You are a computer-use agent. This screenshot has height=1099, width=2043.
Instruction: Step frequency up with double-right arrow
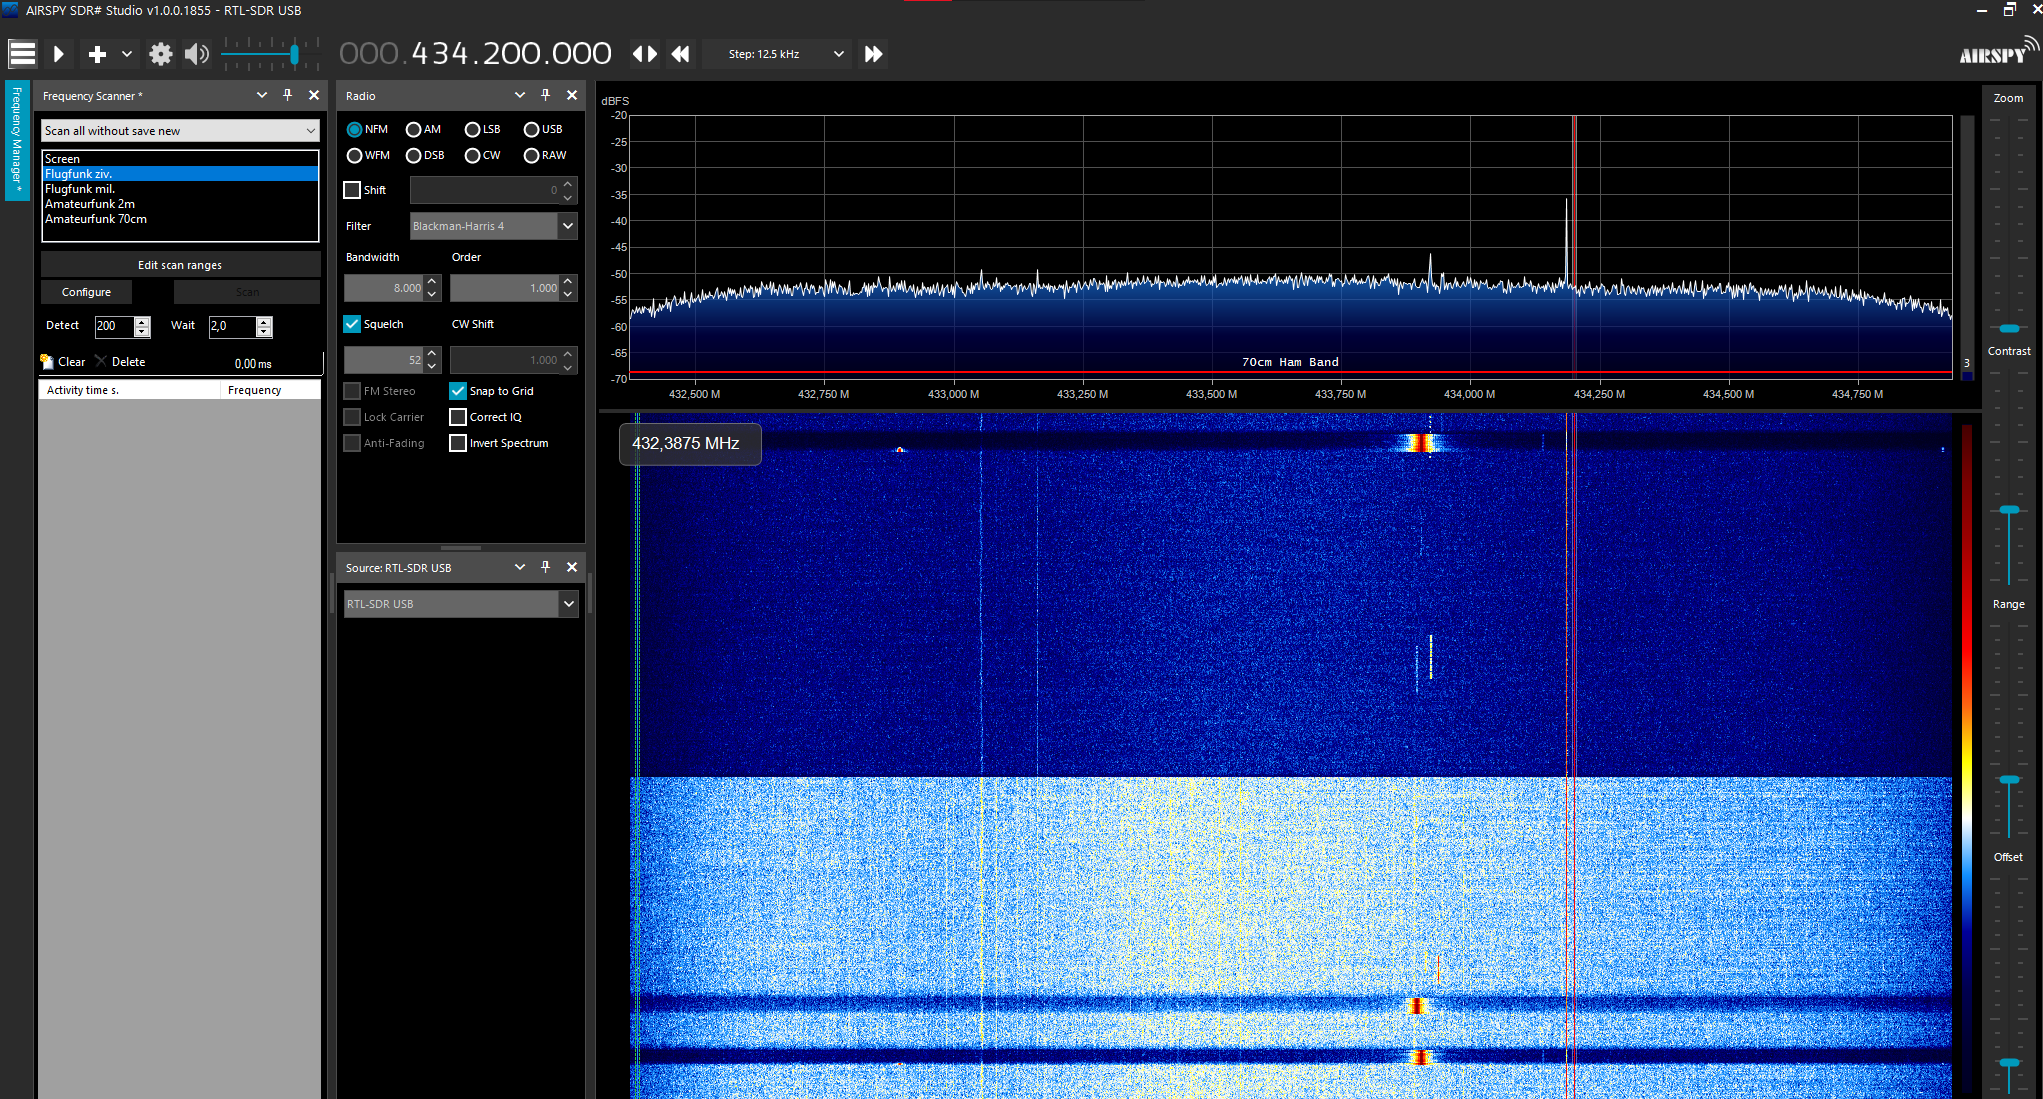[x=873, y=54]
